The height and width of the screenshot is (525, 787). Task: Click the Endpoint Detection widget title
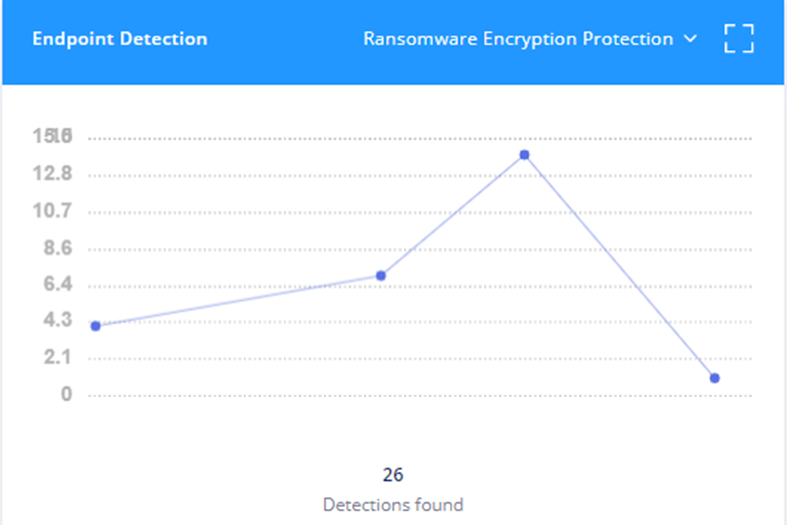click(119, 39)
